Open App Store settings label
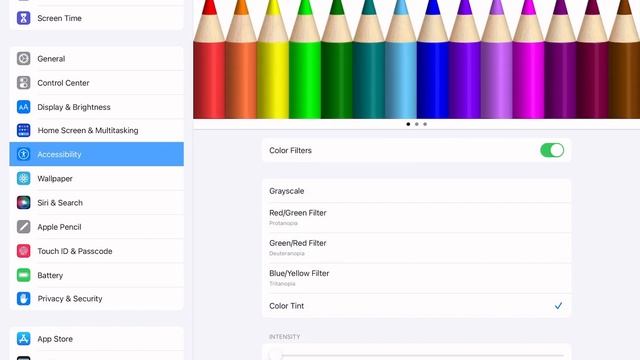This screenshot has height=360, width=640. 55,339
